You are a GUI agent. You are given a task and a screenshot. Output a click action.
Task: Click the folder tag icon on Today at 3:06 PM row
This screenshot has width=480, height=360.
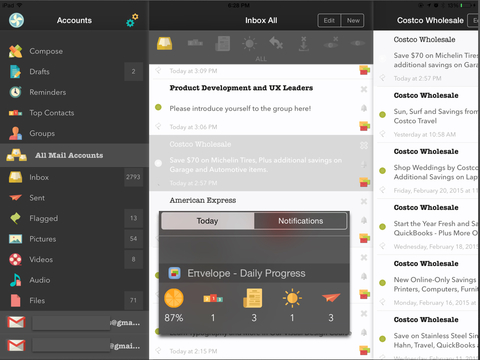365,126
